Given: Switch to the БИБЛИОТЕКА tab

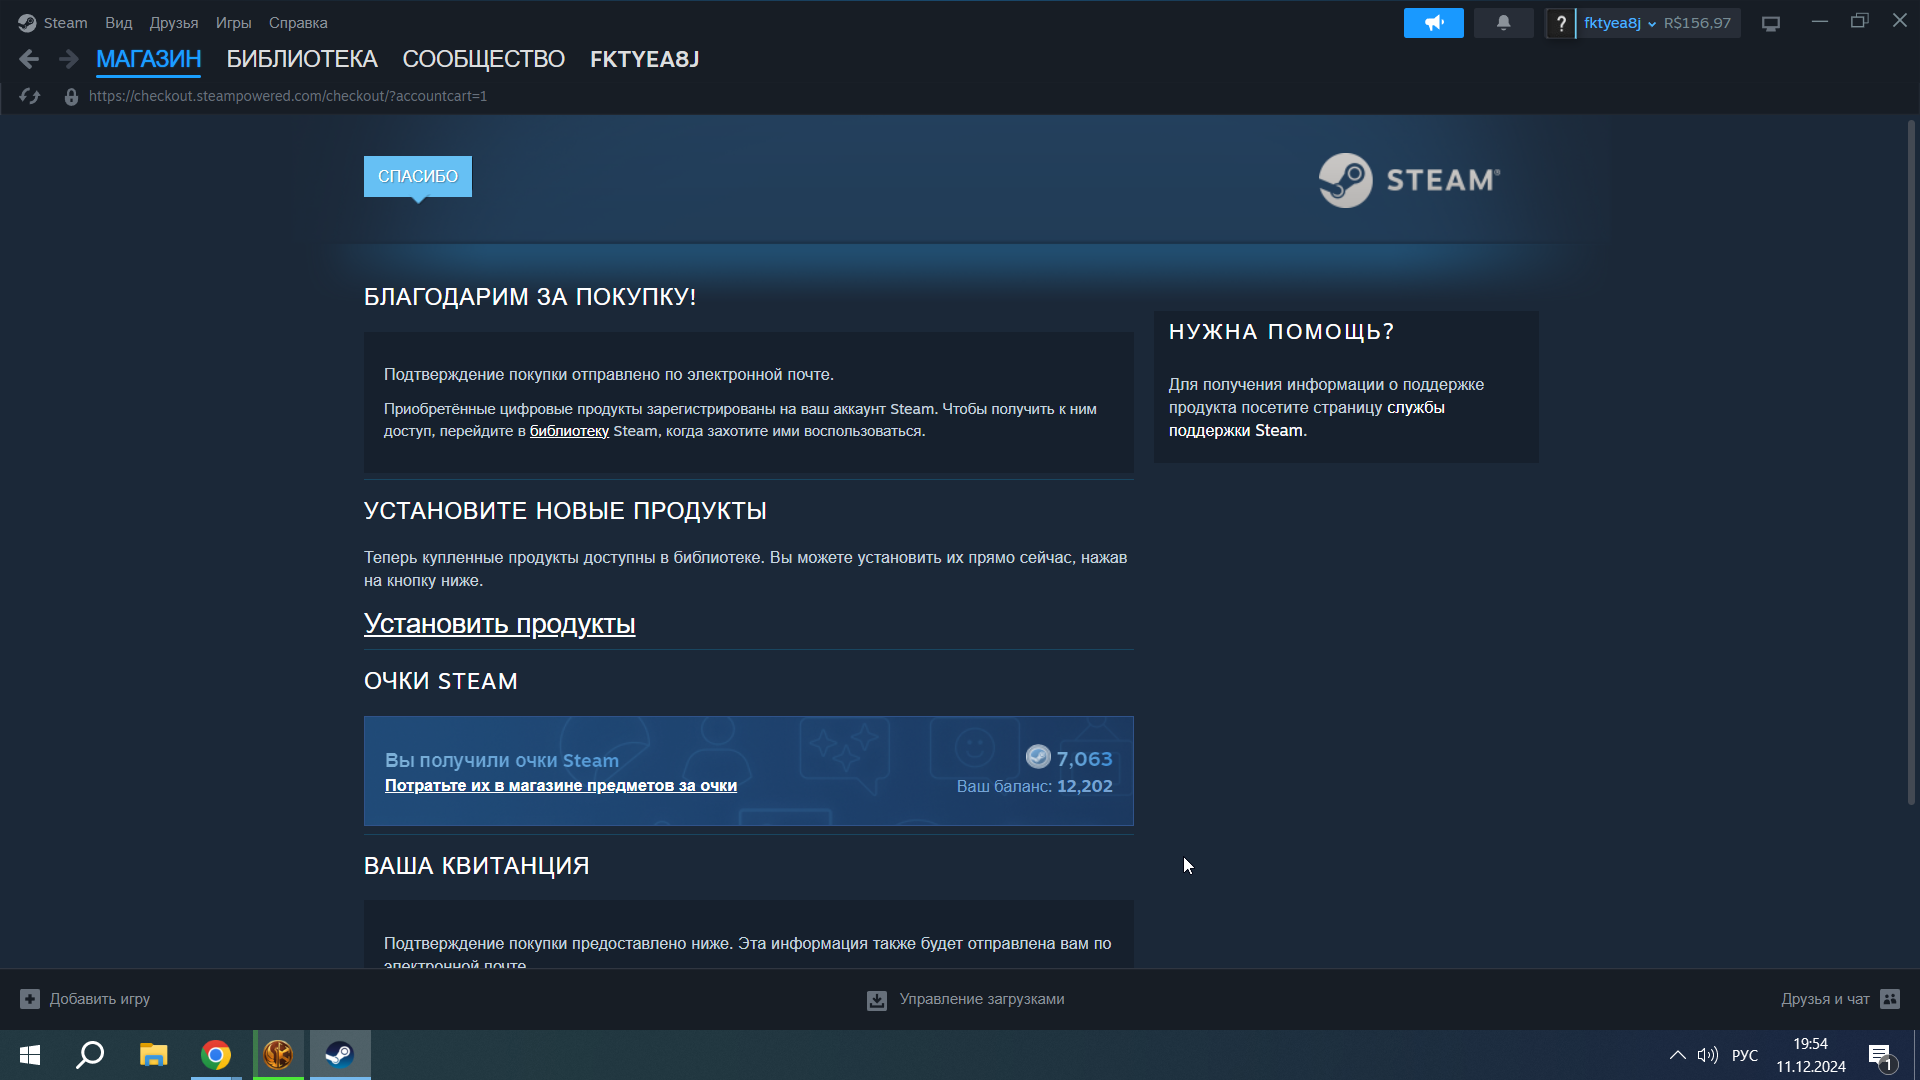Looking at the screenshot, I should pos(301,60).
